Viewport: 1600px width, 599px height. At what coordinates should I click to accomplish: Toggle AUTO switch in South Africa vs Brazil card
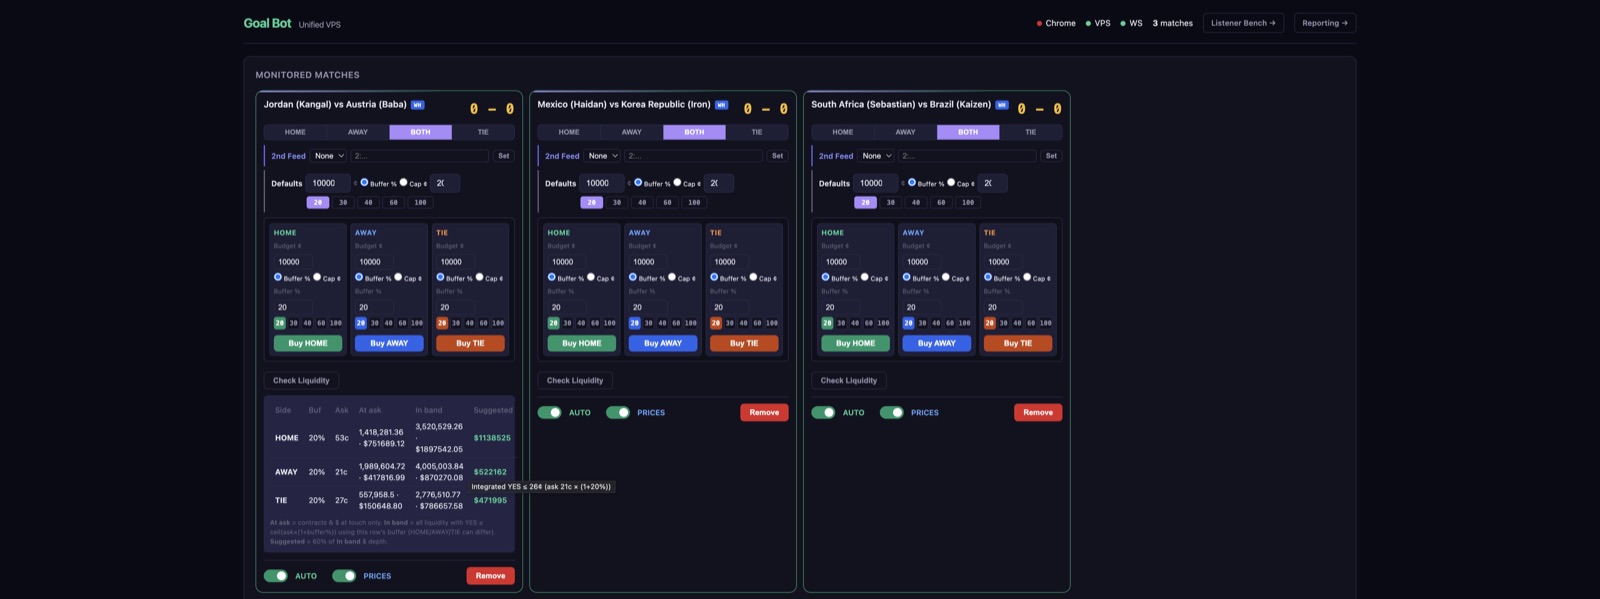coord(824,412)
